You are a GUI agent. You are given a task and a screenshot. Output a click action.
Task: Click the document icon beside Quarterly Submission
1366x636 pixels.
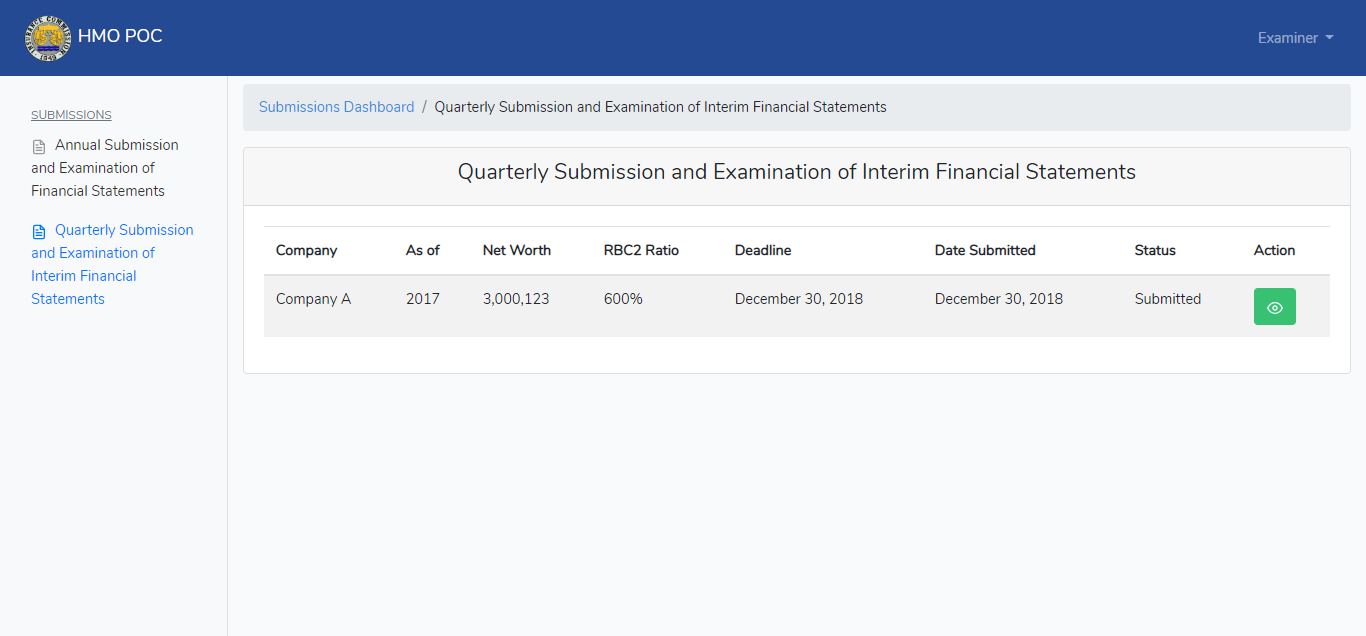[39, 231]
